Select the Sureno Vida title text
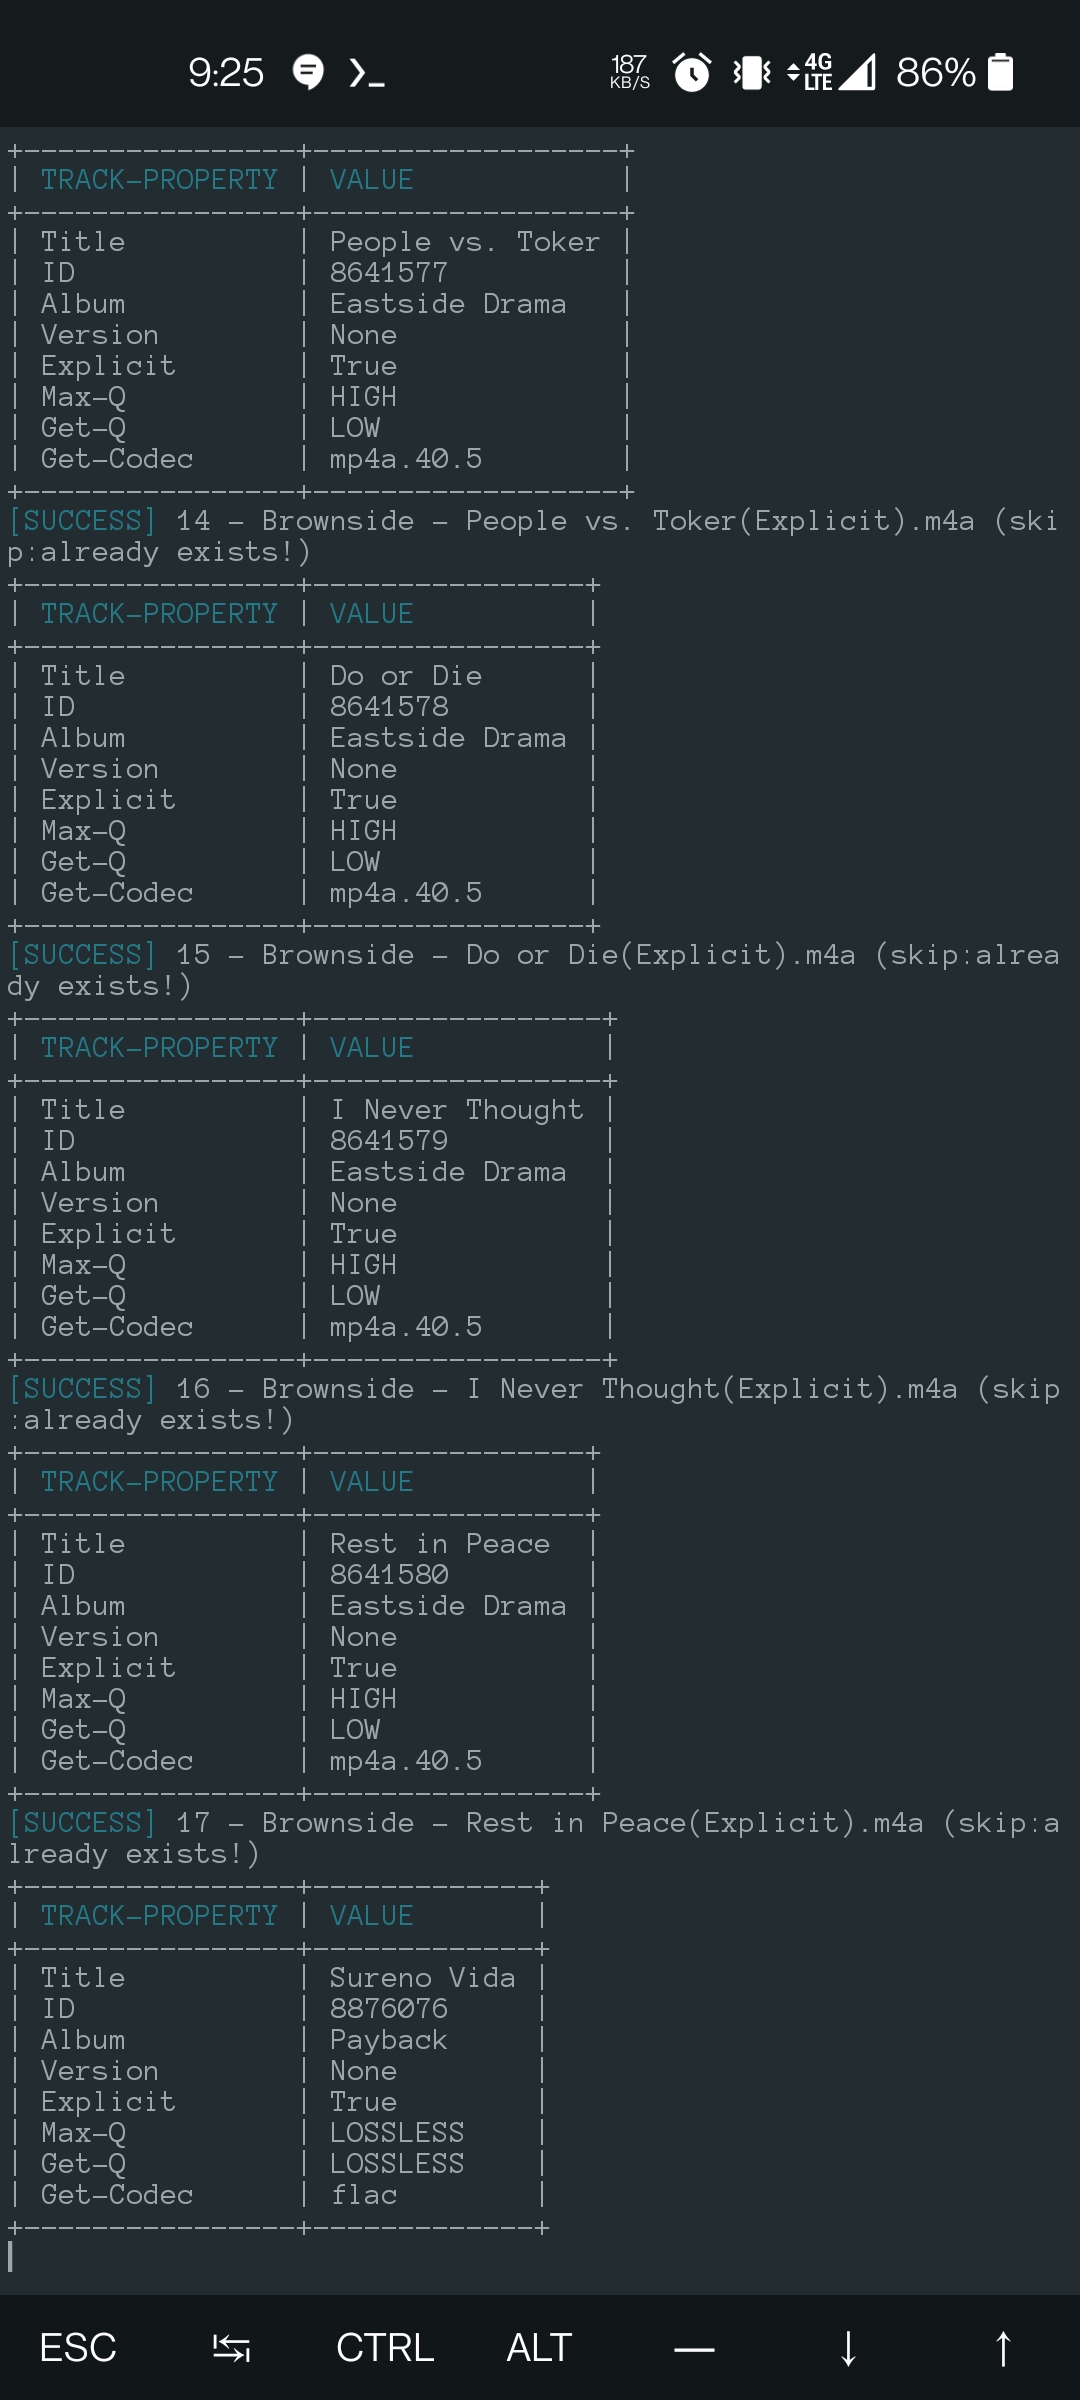This screenshot has height=2400, width=1080. (x=423, y=1977)
